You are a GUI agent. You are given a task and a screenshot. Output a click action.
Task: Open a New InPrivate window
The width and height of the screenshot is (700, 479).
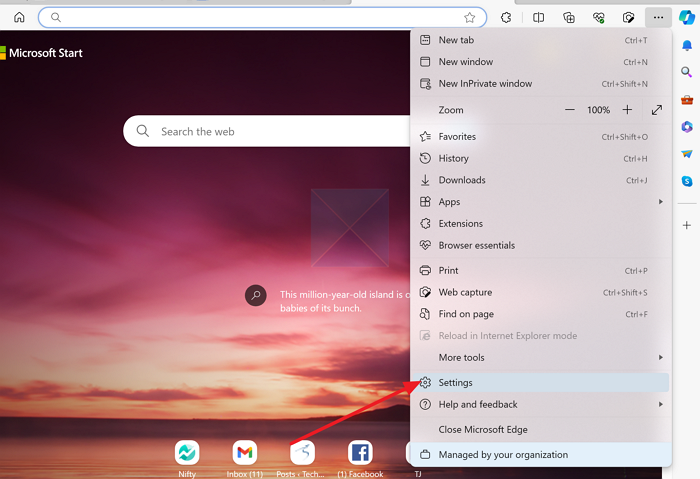point(541,83)
